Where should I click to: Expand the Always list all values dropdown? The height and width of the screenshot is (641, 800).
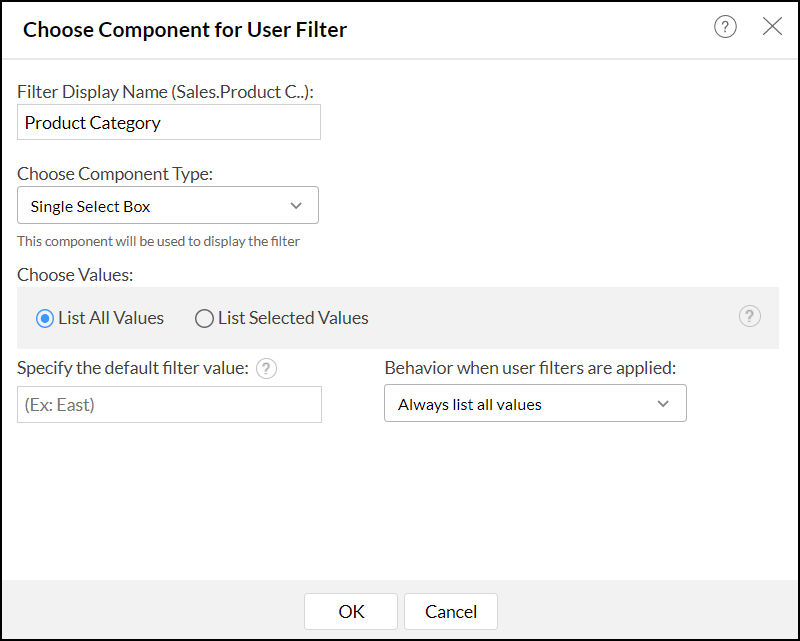pos(534,404)
